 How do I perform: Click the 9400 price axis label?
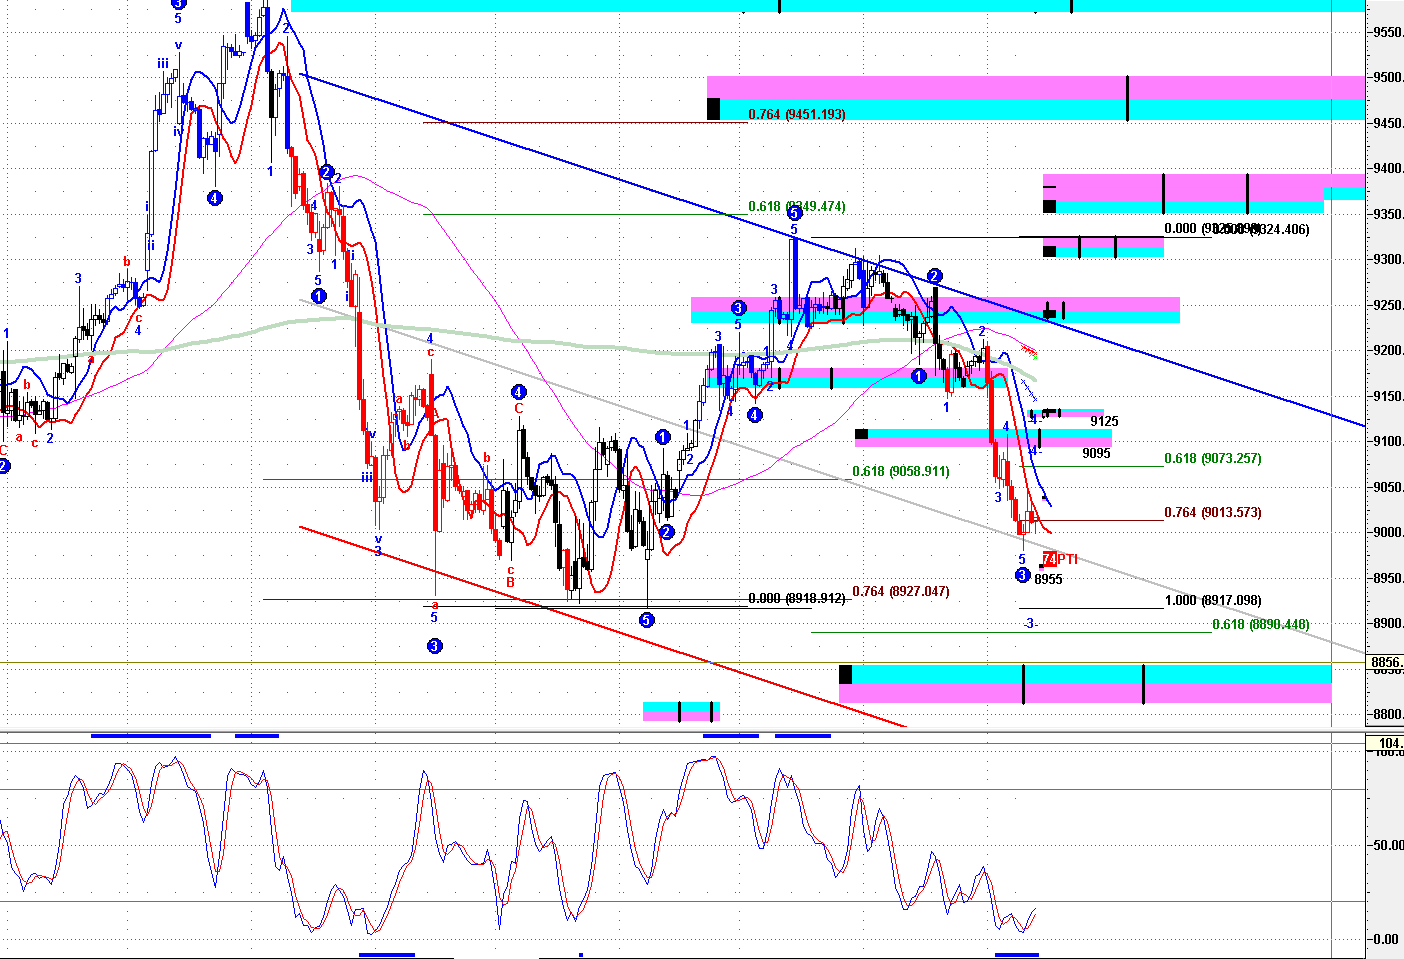coord(1387,168)
